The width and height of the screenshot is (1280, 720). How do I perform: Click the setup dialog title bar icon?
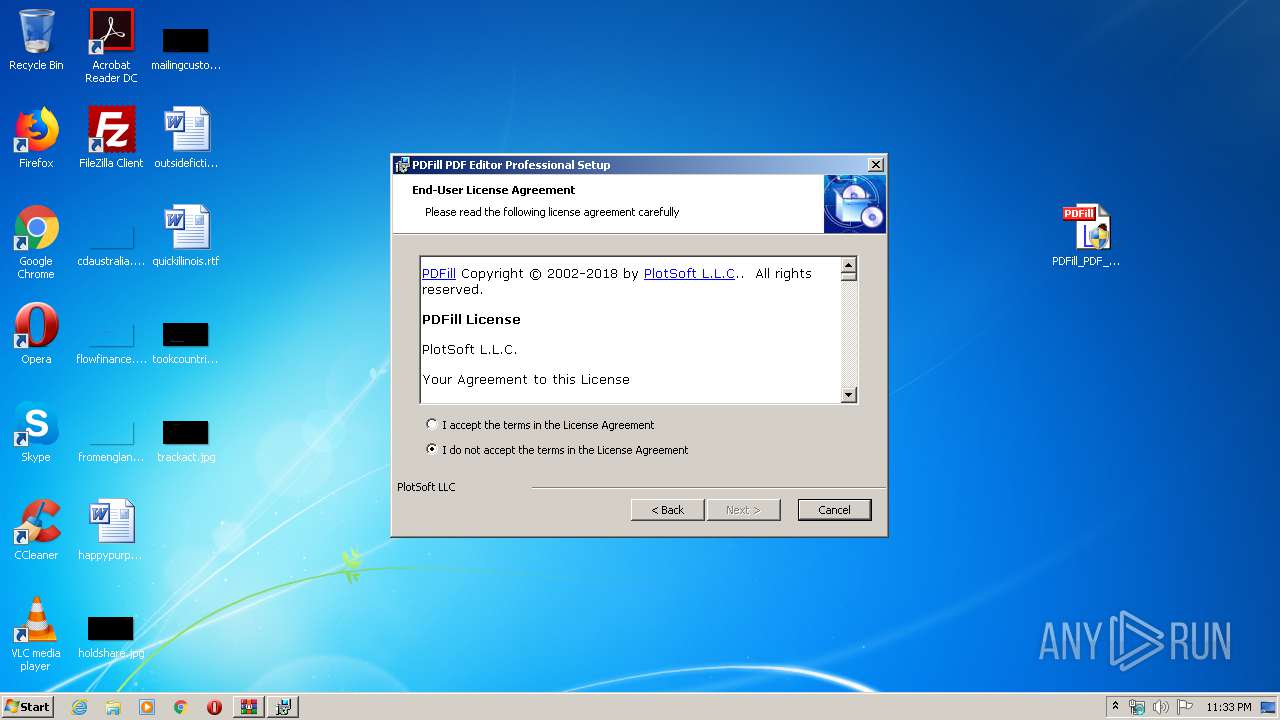point(402,165)
